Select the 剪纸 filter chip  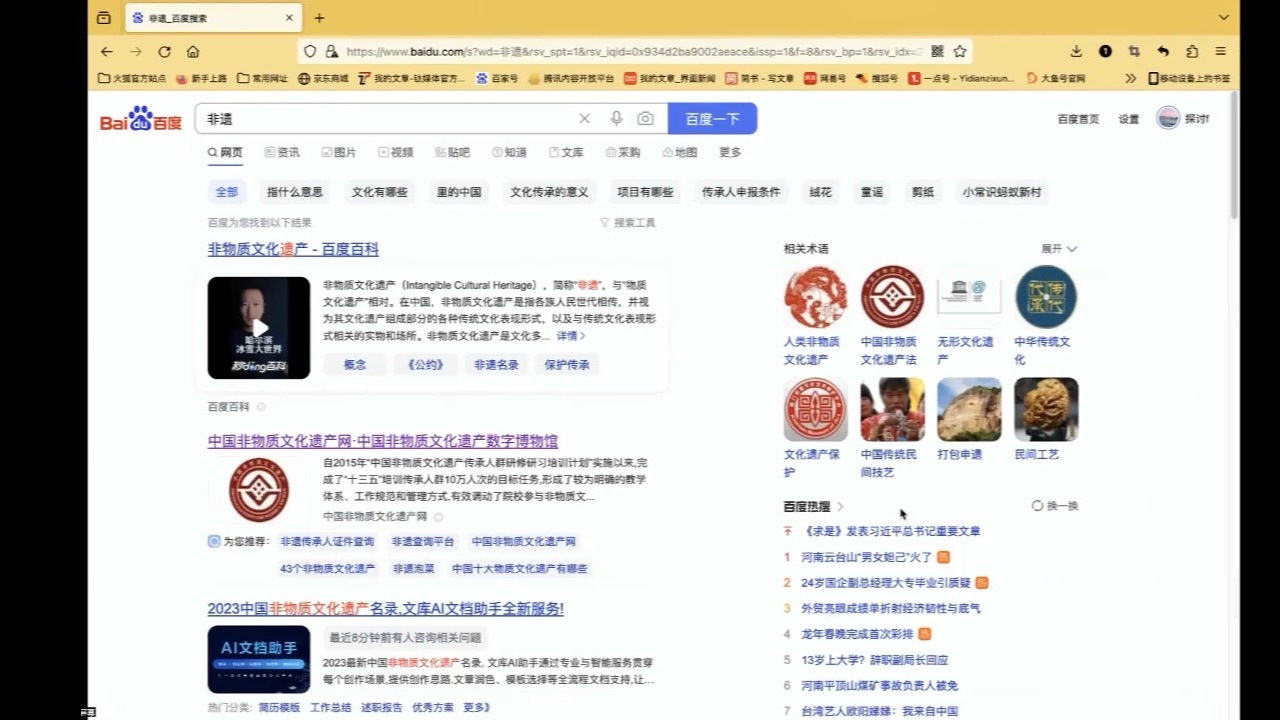pyautogui.click(x=923, y=192)
